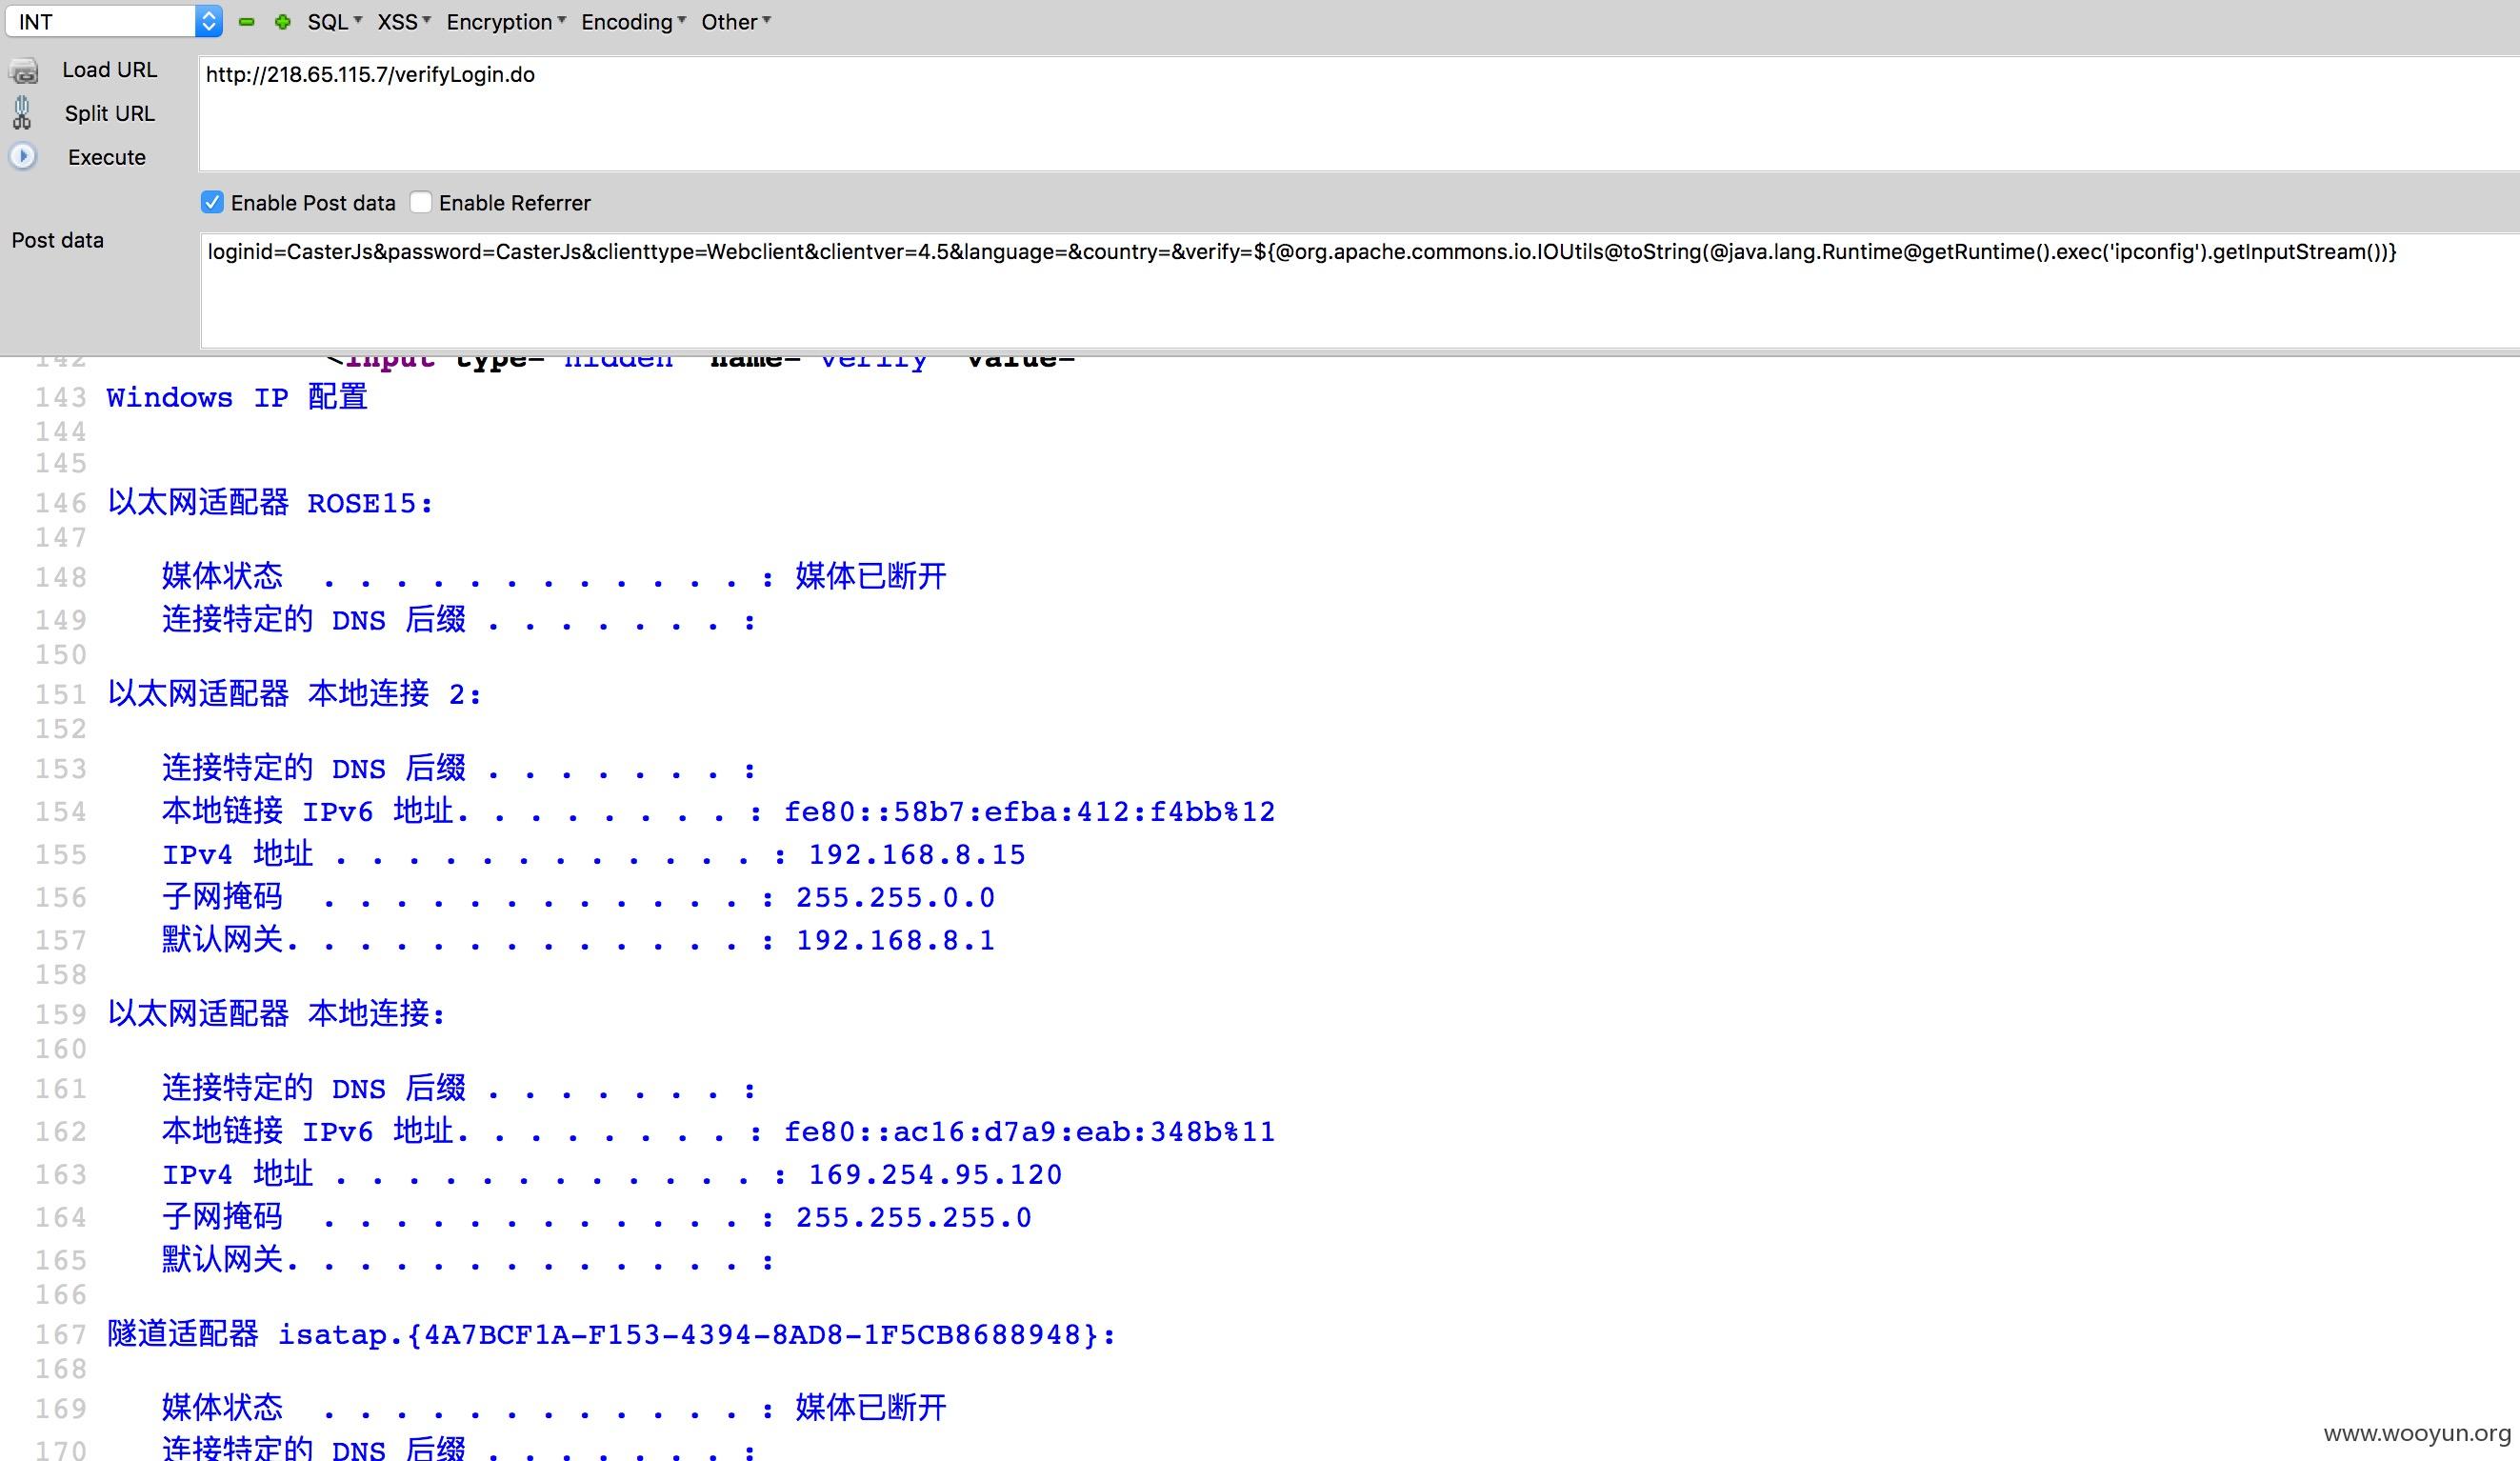Image resolution: width=2520 pixels, height=1461 pixels.
Task: Click 'Windows IP 配置' text line
Action: point(238,398)
